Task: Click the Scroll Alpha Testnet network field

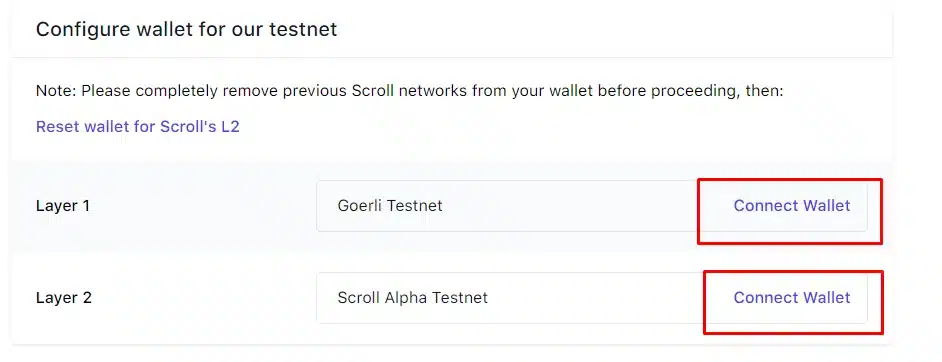Action: click(x=592, y=298)
